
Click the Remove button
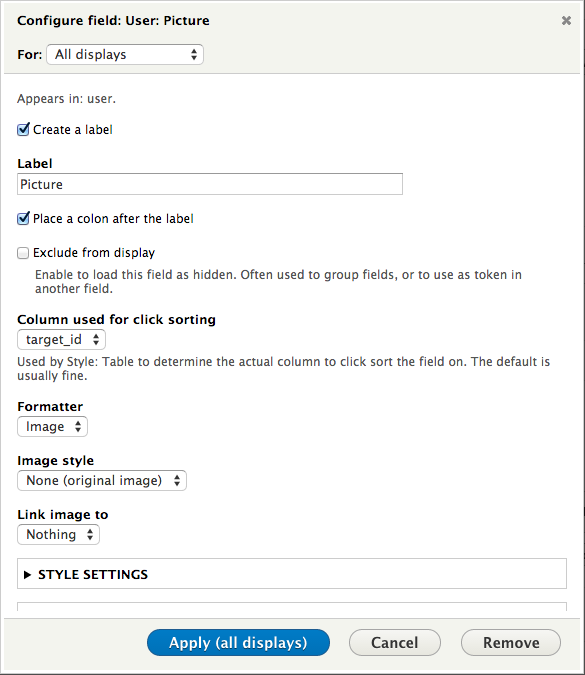coord(511,642)
